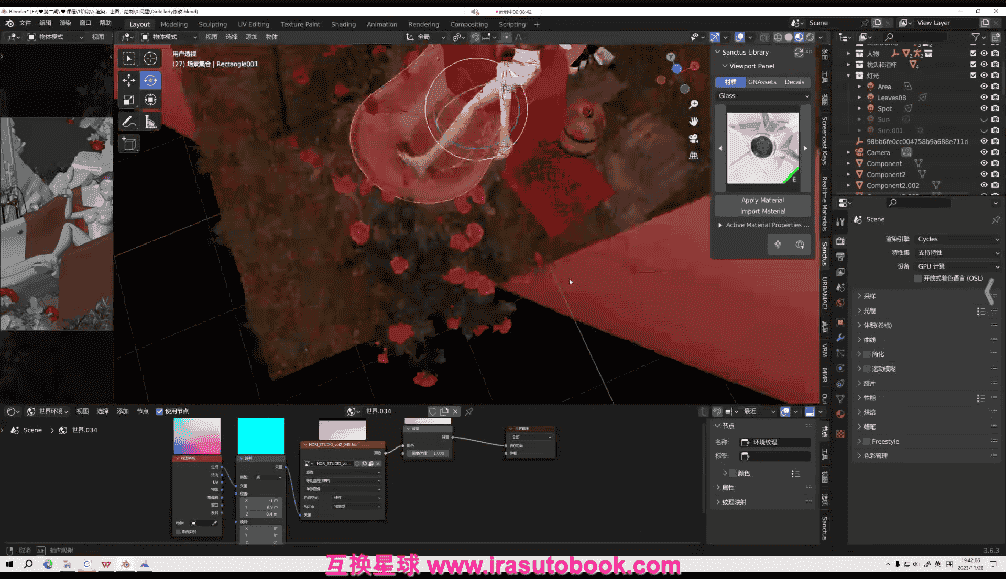Open Chrome from the taskbar
Viewport: 1006px width, 579px height.
tap(47, 564)
